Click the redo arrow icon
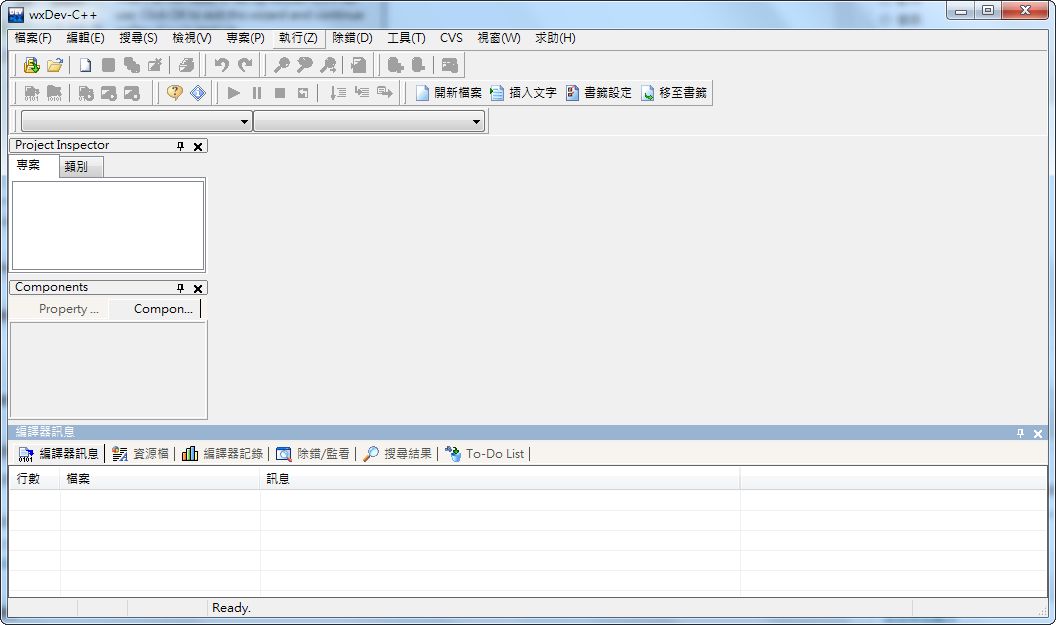This screenshot has height=625, width=1056. click(x=245, y=65)
